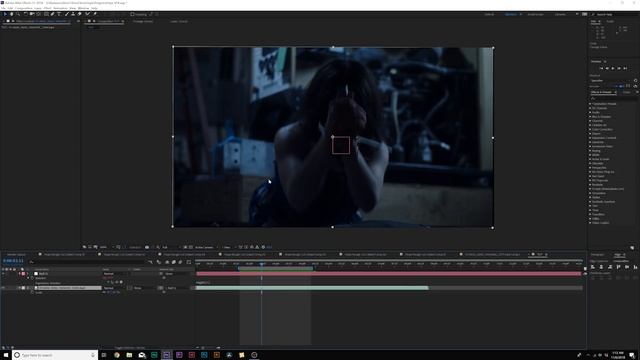Image resolution: width=640 pixels, height=360 pixels.
Task: Expand the Expression Controls category
Action: pyautogui.click(x=590, y=138)
